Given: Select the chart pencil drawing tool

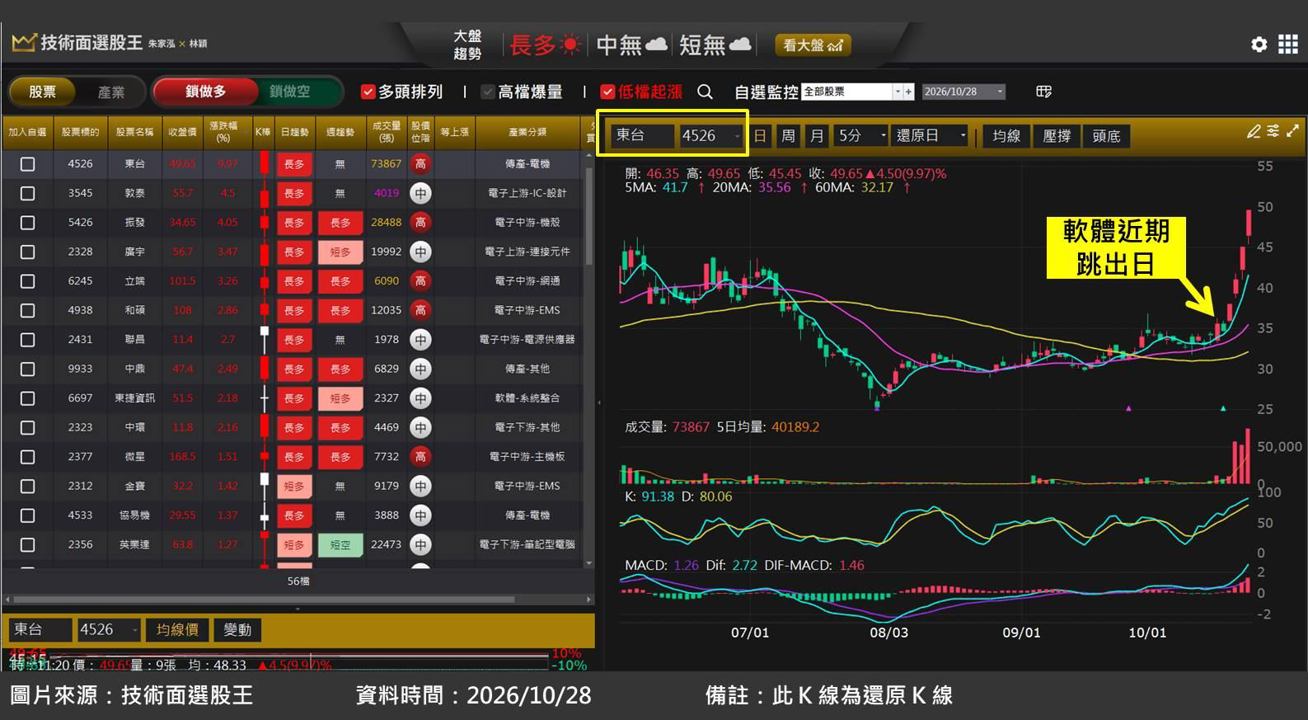Looking at the screenshot, I should click(1254, 131).
